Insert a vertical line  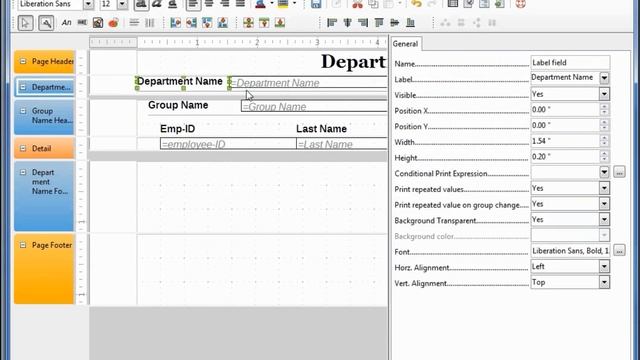150,23
